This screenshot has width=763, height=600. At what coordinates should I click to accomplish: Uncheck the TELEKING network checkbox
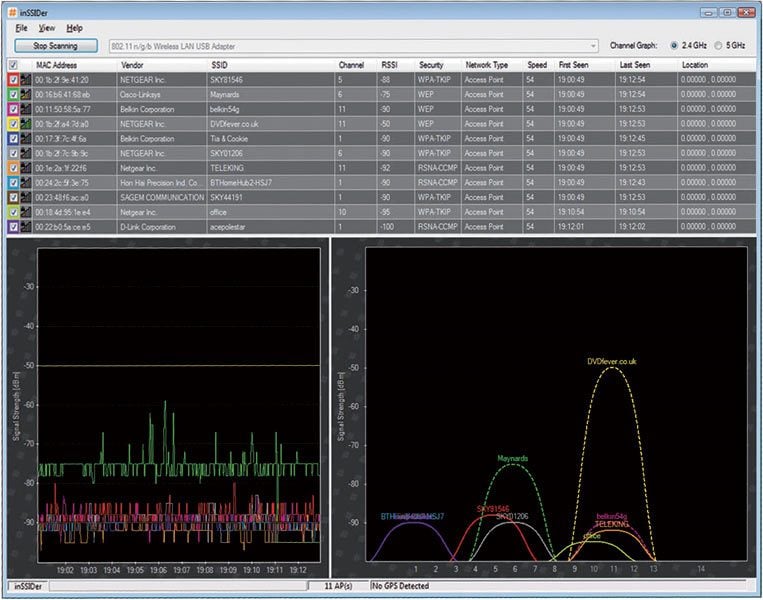pyautogui.click(x=14, y=168)
